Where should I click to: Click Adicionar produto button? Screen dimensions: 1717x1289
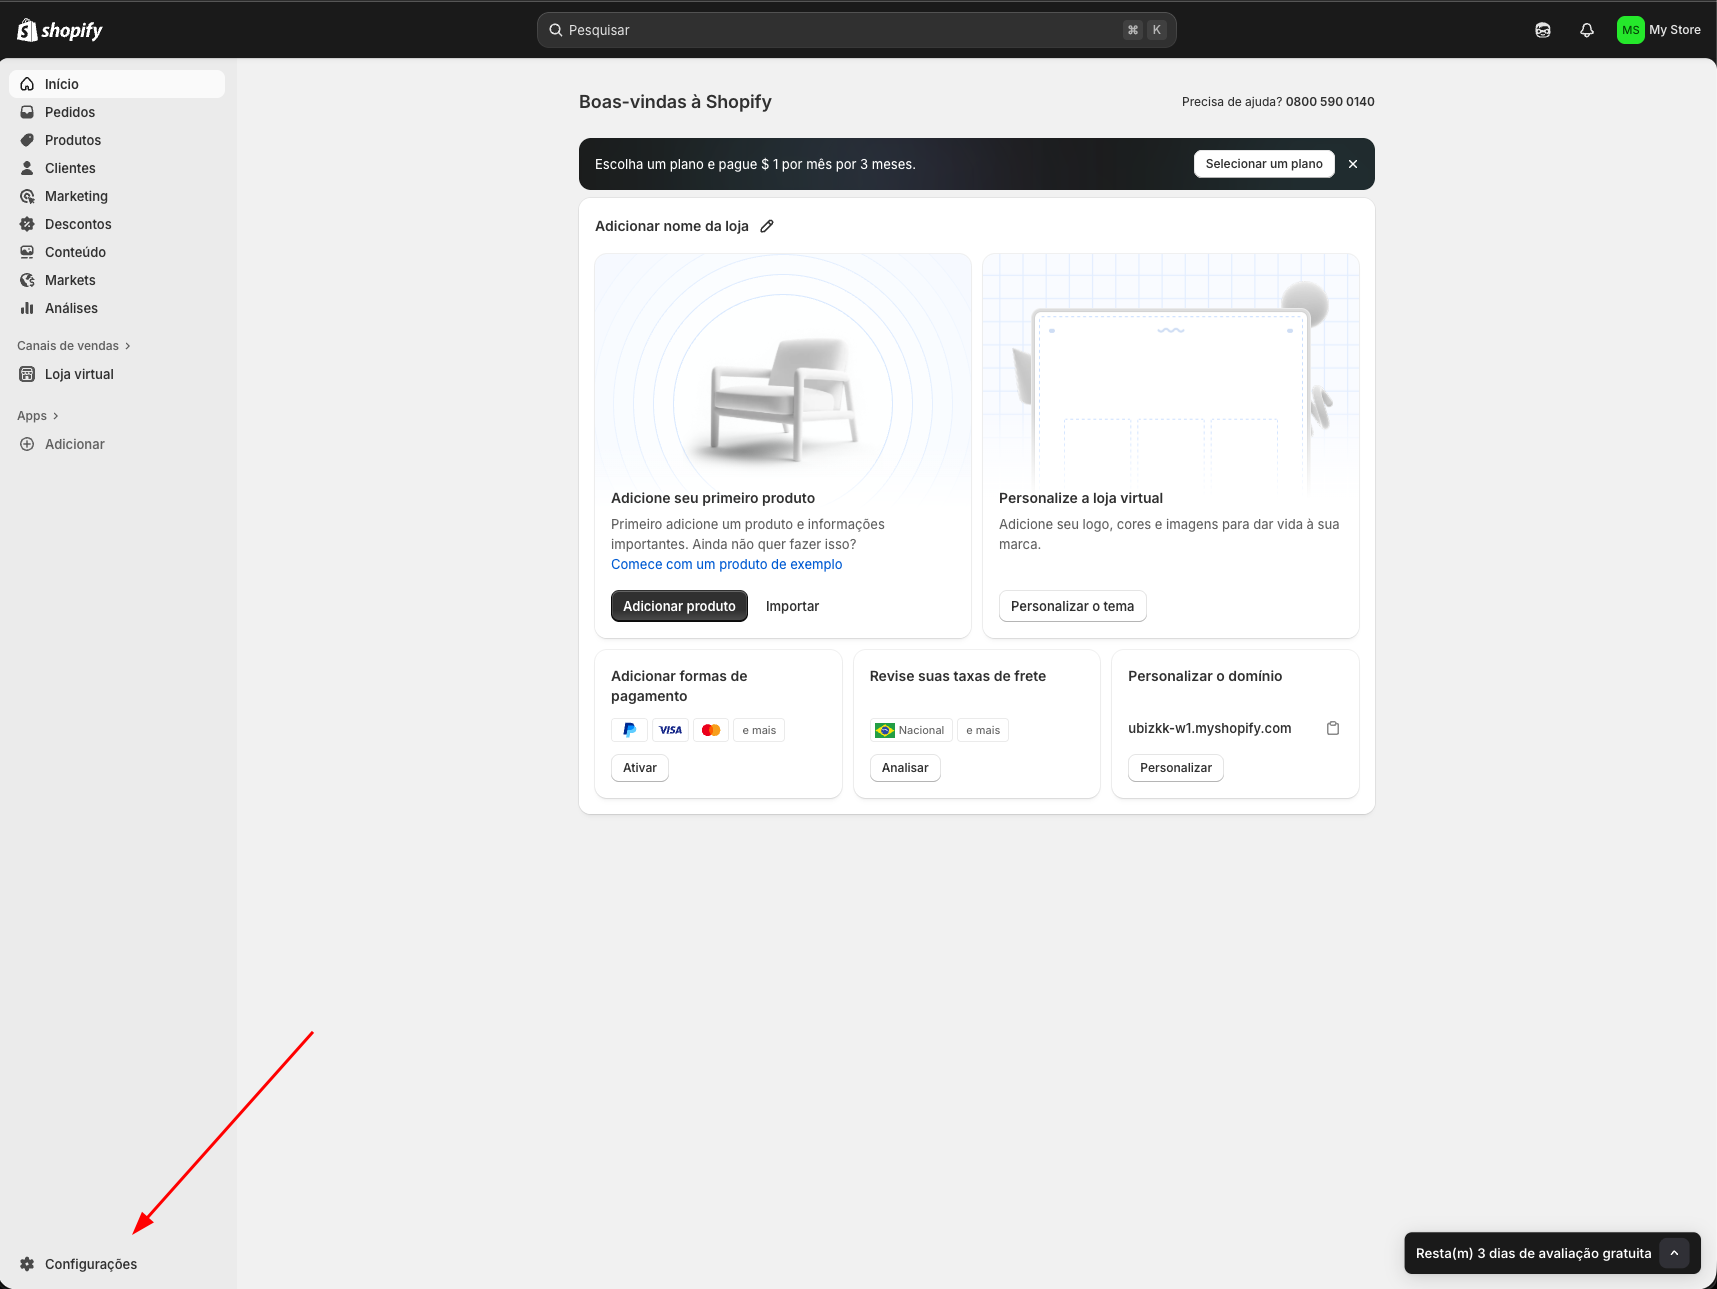click(x=679, y=606)
